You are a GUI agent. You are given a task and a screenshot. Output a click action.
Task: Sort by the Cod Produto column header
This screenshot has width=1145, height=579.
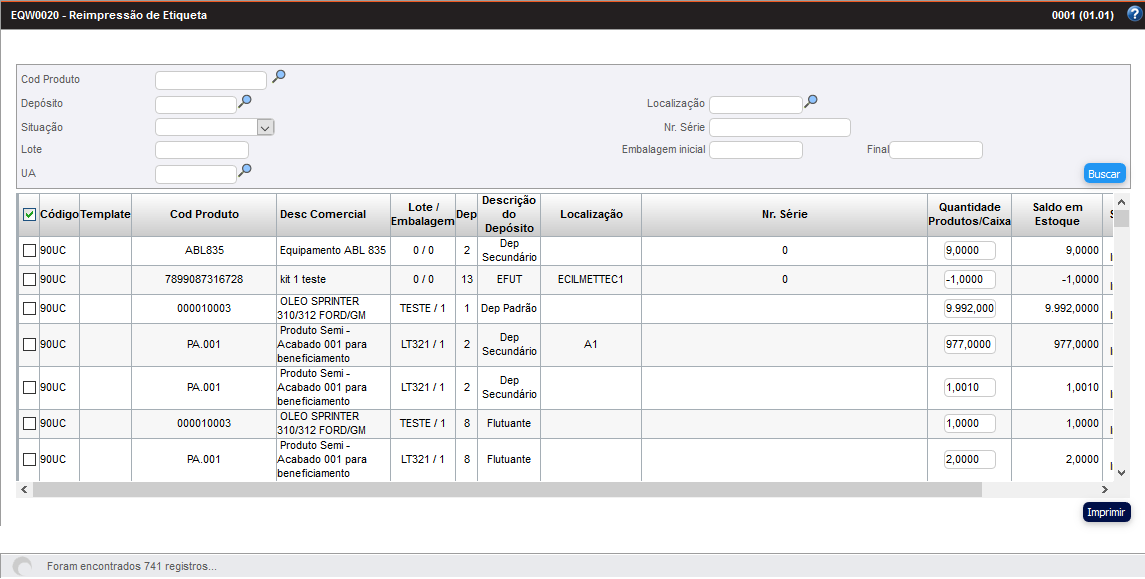pos(204,214)
